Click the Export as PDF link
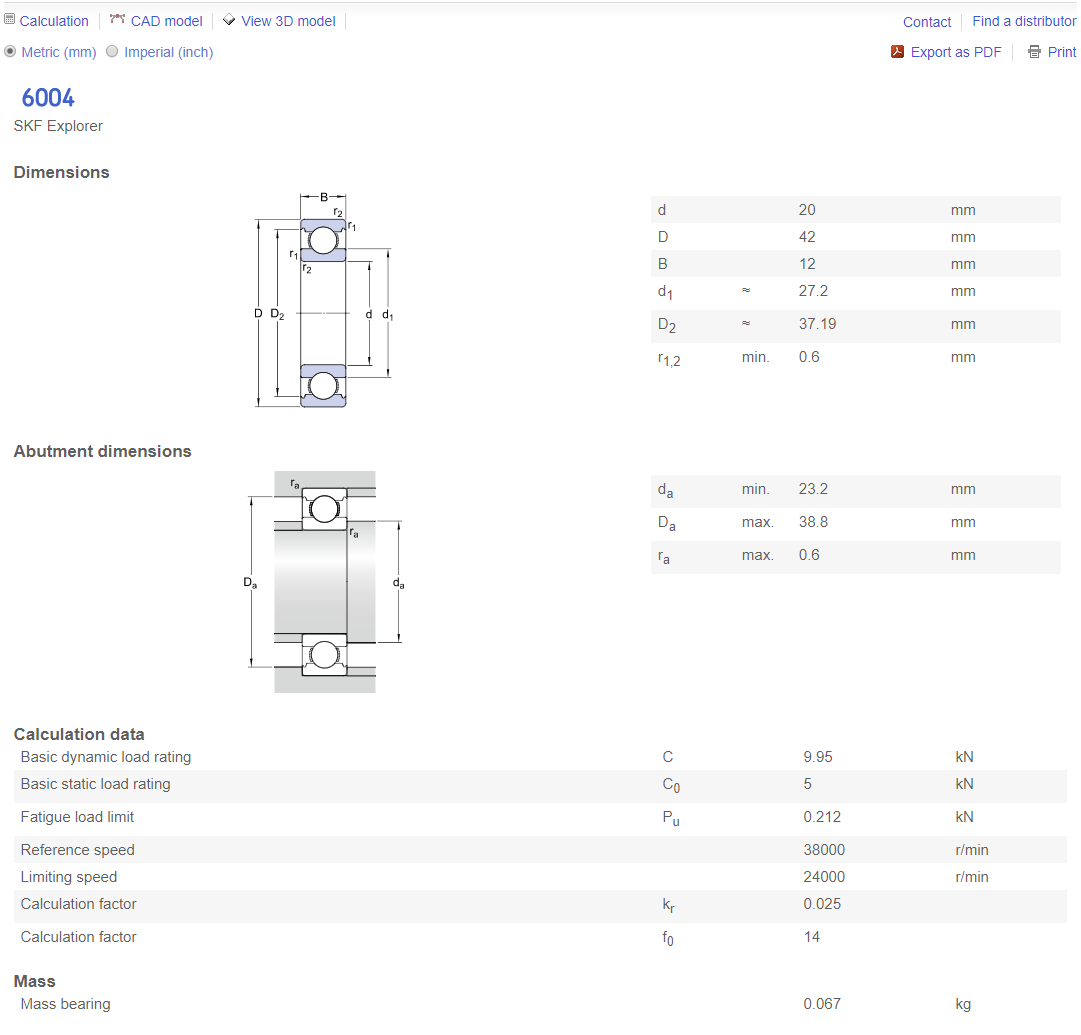1081x1035 pixels. (x=956, y=52)
